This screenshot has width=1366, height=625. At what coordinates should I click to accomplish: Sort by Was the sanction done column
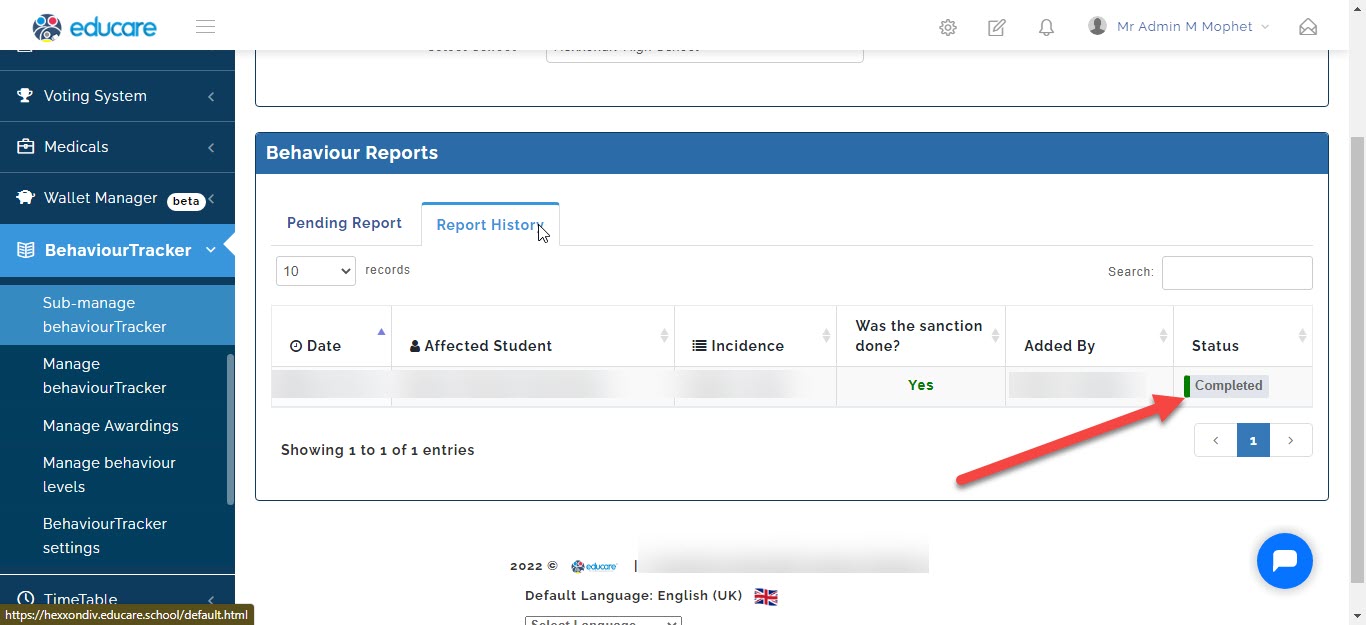tap(920, 336)
